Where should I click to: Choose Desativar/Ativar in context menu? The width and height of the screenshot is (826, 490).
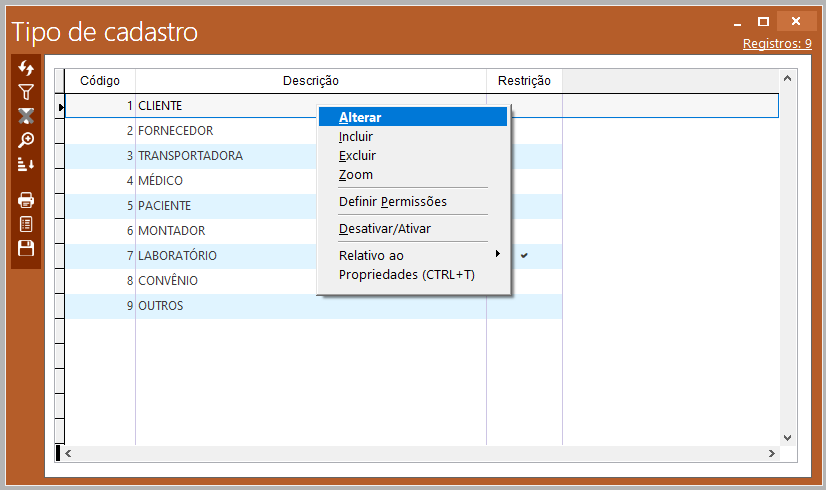[x=385, y=229]
